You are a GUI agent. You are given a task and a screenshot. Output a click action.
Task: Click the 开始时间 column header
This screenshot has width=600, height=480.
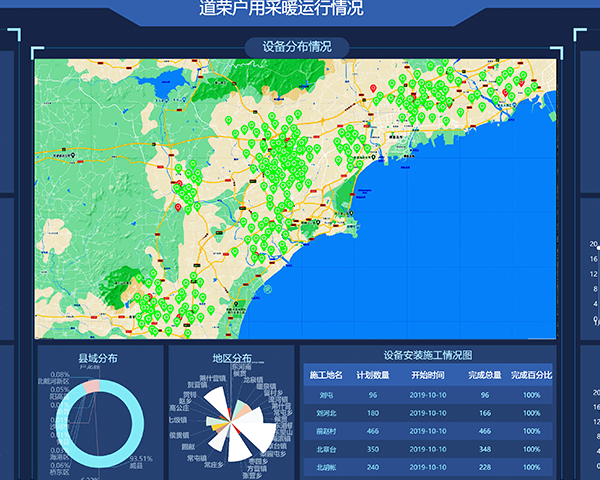pyautogui.click(x=430, y=375)
